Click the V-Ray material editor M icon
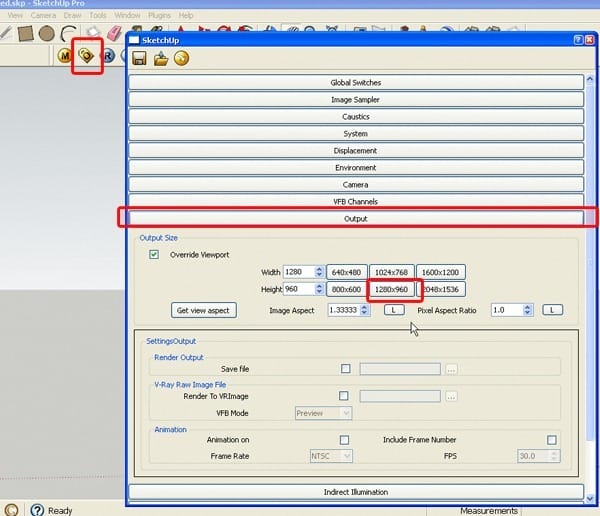 pyautogui.click(x=65, y=56)
